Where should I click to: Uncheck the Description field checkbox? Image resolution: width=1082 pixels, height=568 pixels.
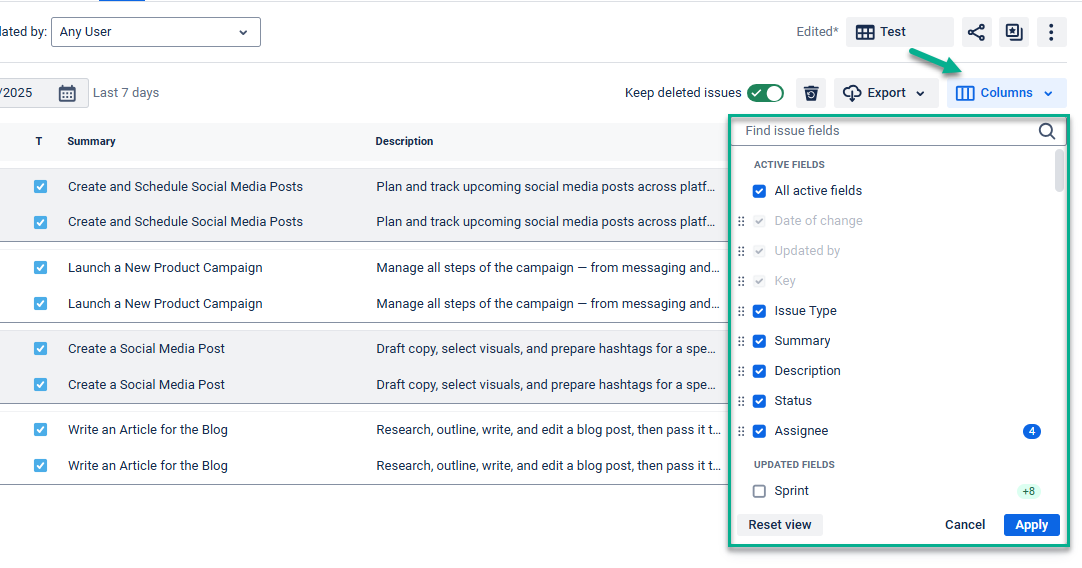(759, 371)
